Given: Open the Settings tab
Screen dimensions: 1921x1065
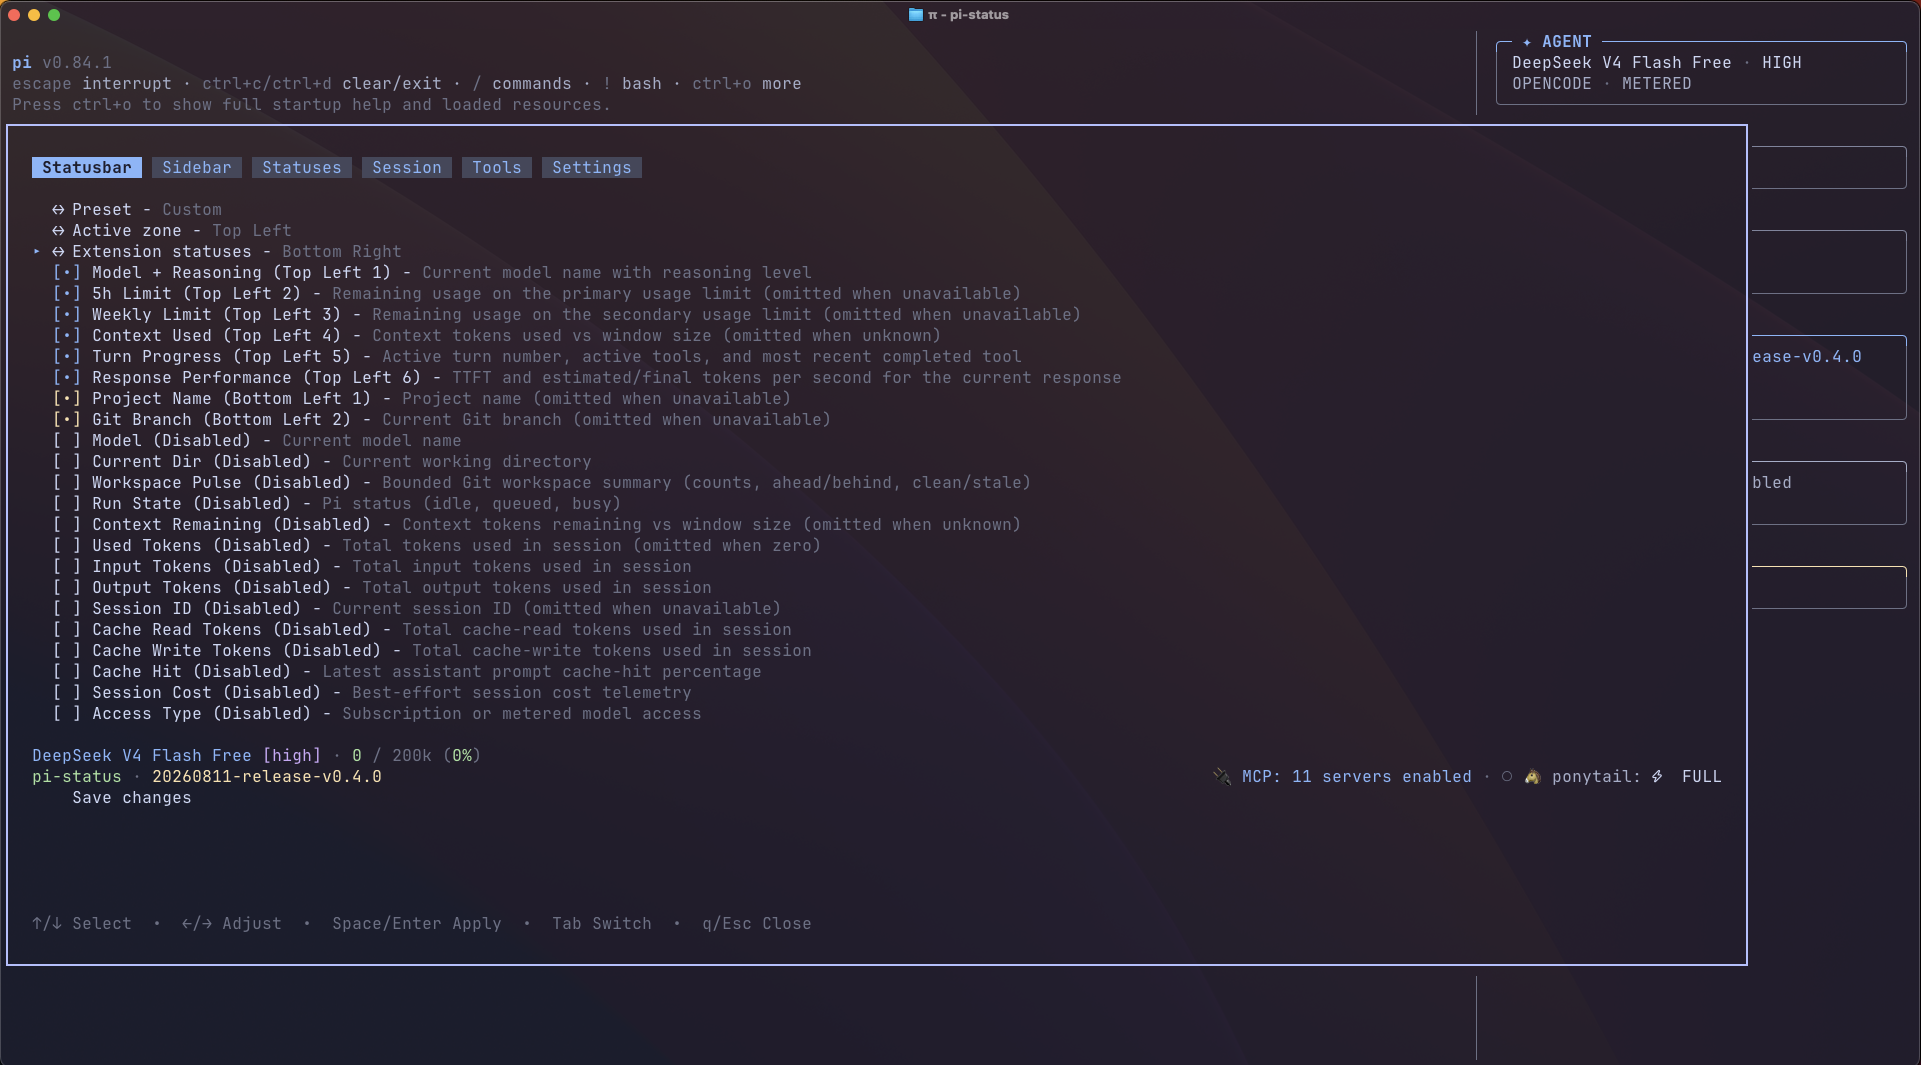Looking at the screenshot, I should click(x=592, y=168).
